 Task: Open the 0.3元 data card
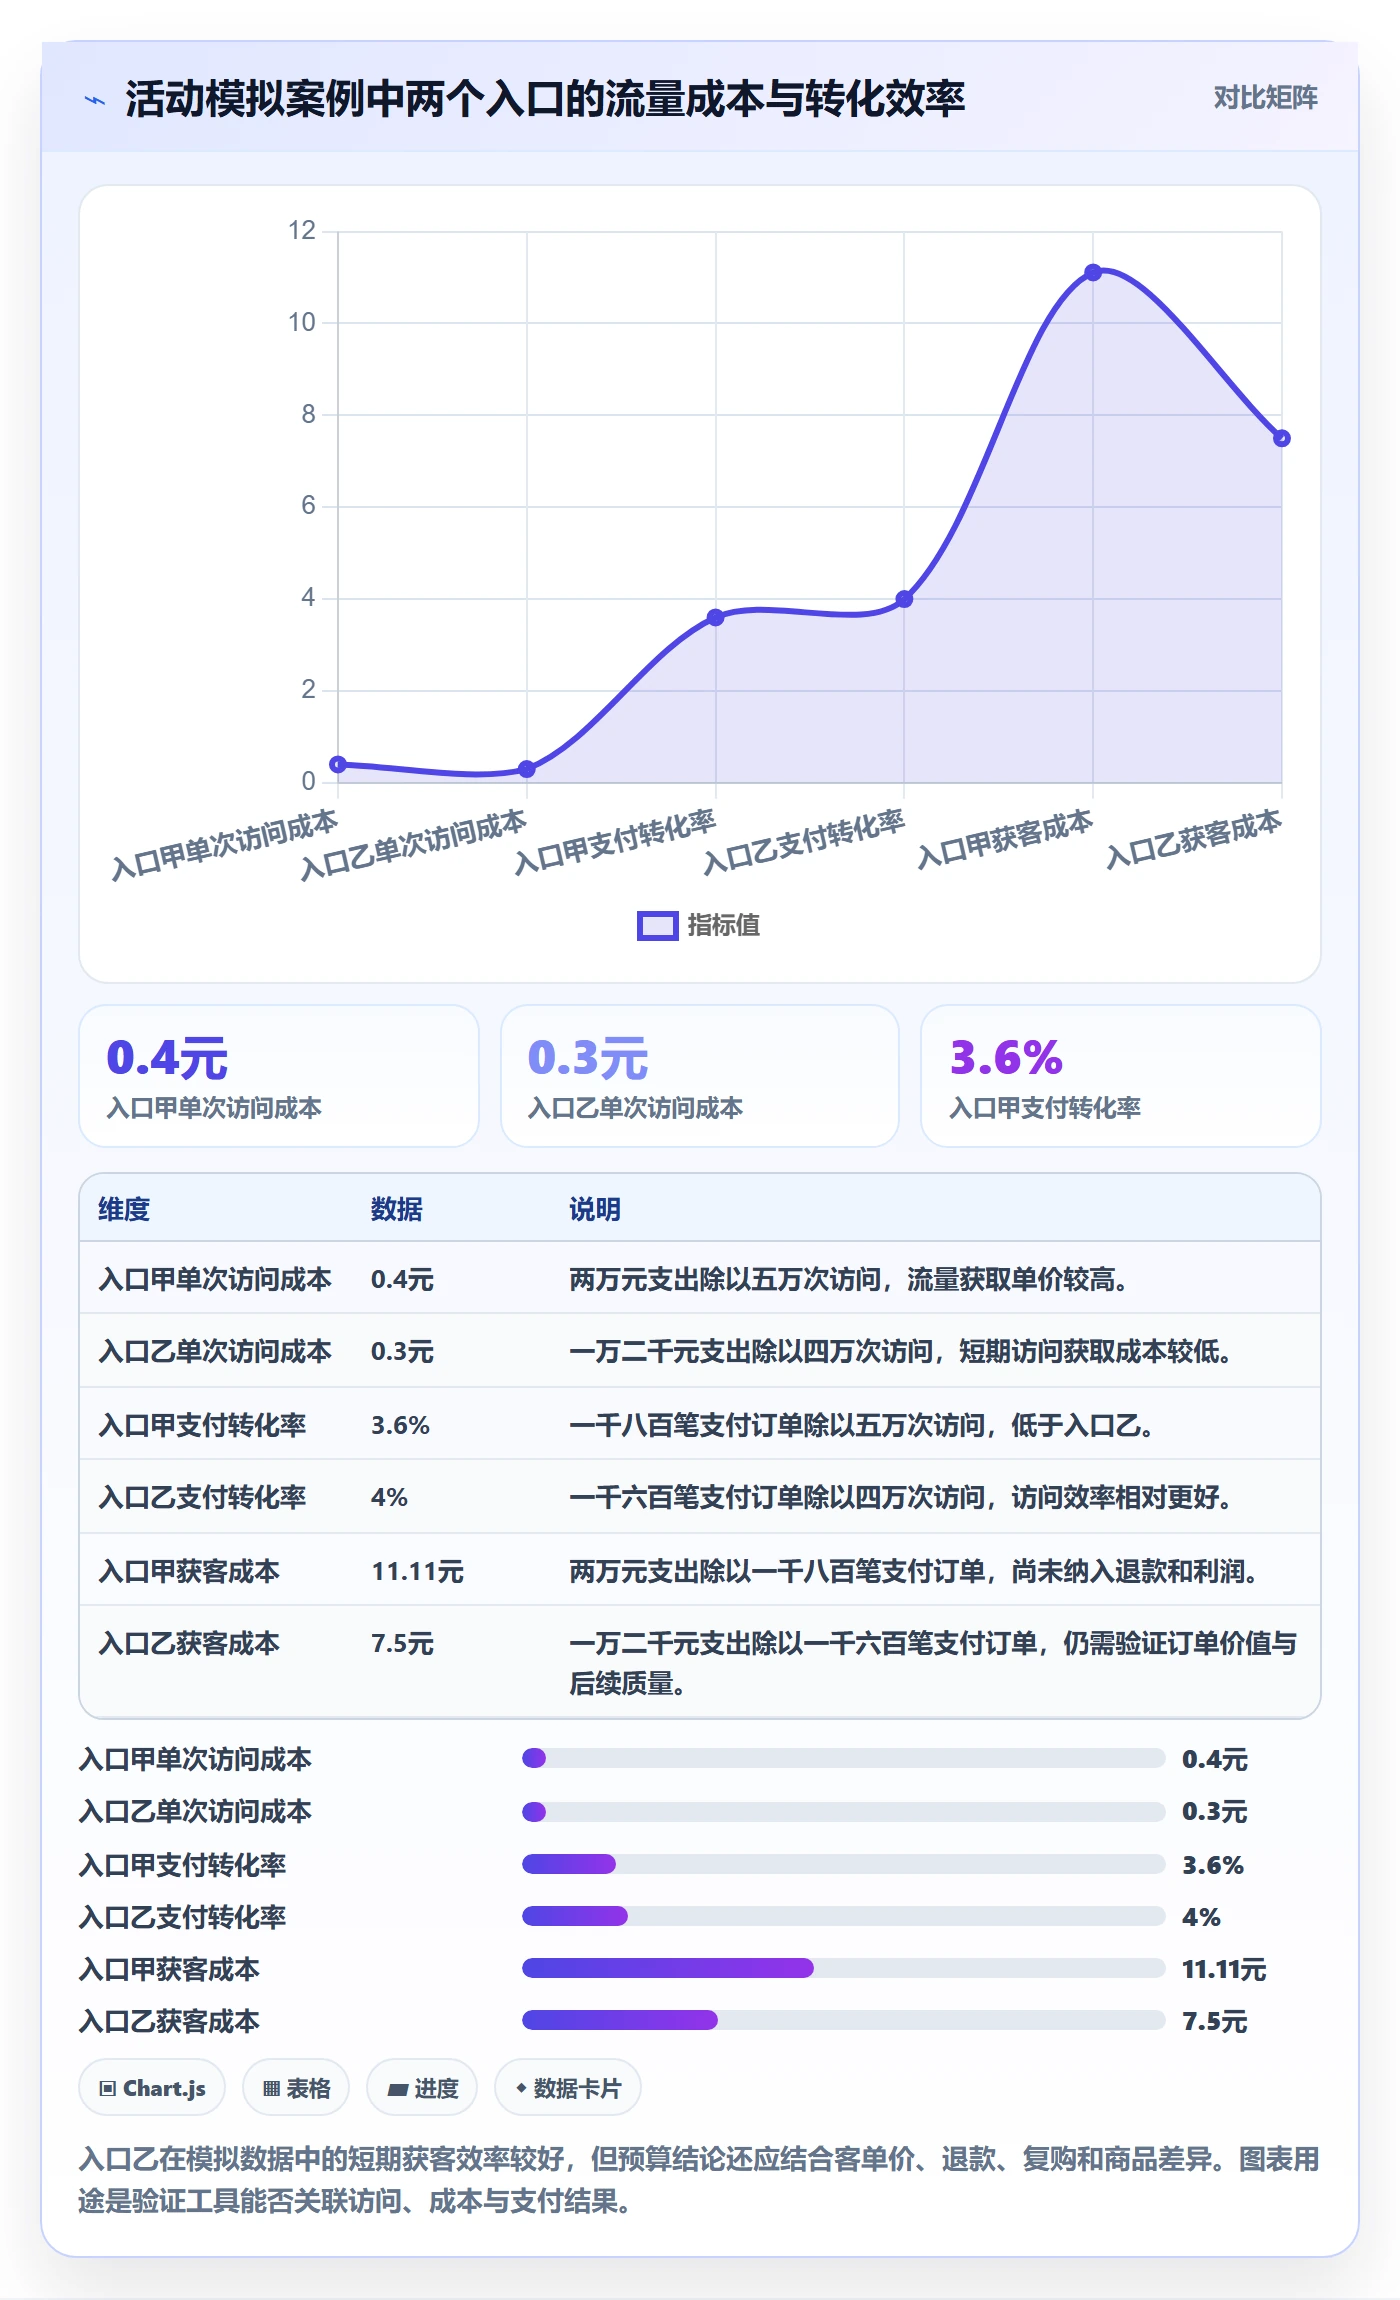tap(700, 1076)
